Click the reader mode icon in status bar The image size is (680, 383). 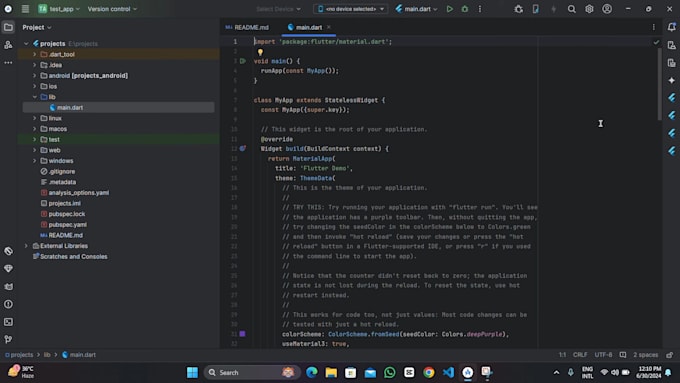click(x=623, y=355)
